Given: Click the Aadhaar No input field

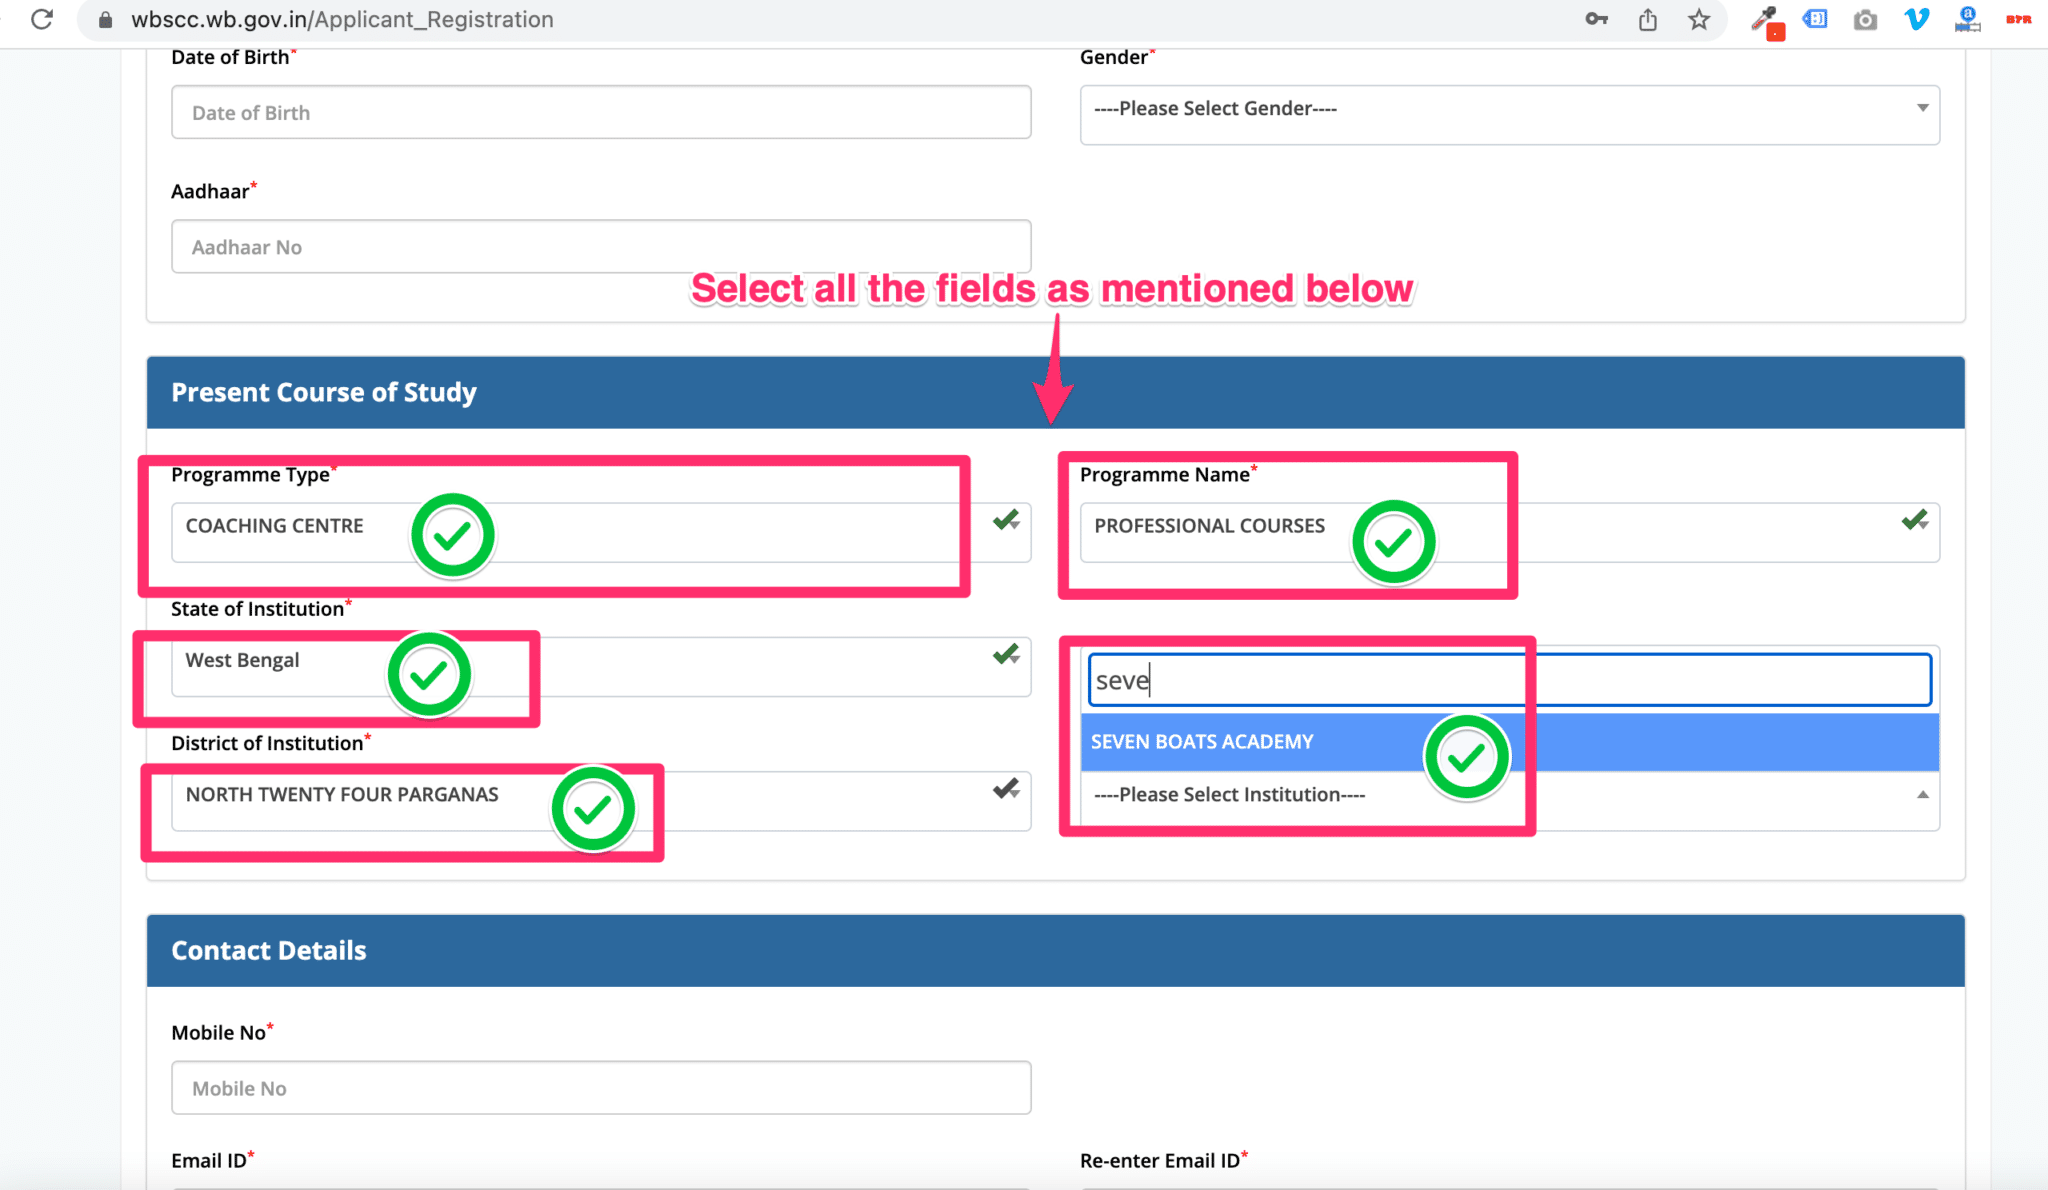Looking at the screenshot, I should click(x=600, y=247).
